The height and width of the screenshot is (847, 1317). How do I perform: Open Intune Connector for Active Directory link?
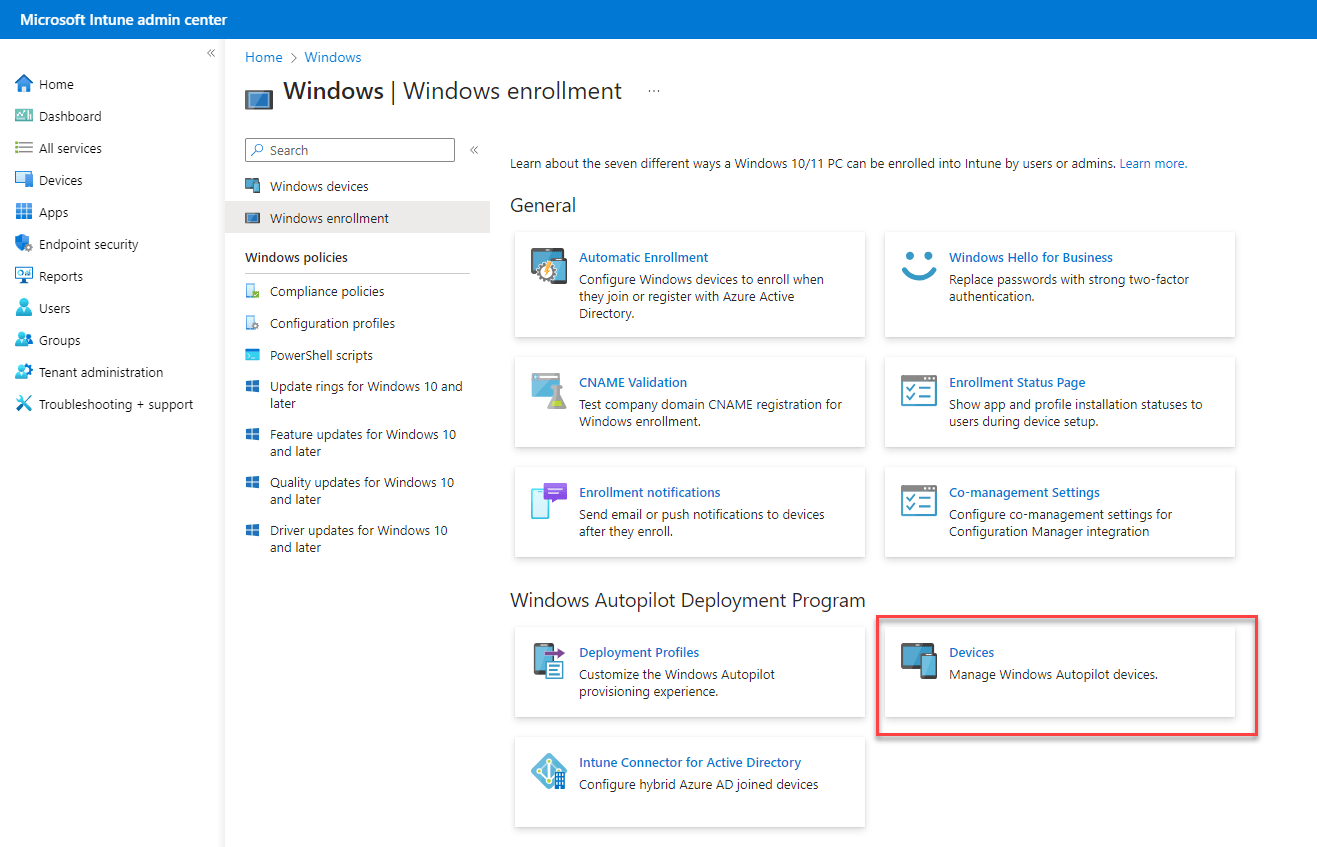[x=690, y=762]
